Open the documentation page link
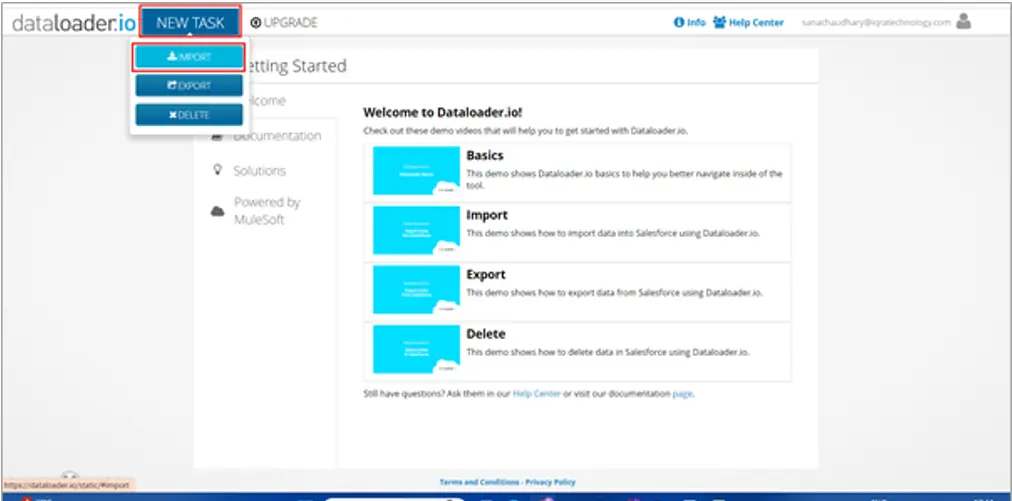 (x=682, y=393)
